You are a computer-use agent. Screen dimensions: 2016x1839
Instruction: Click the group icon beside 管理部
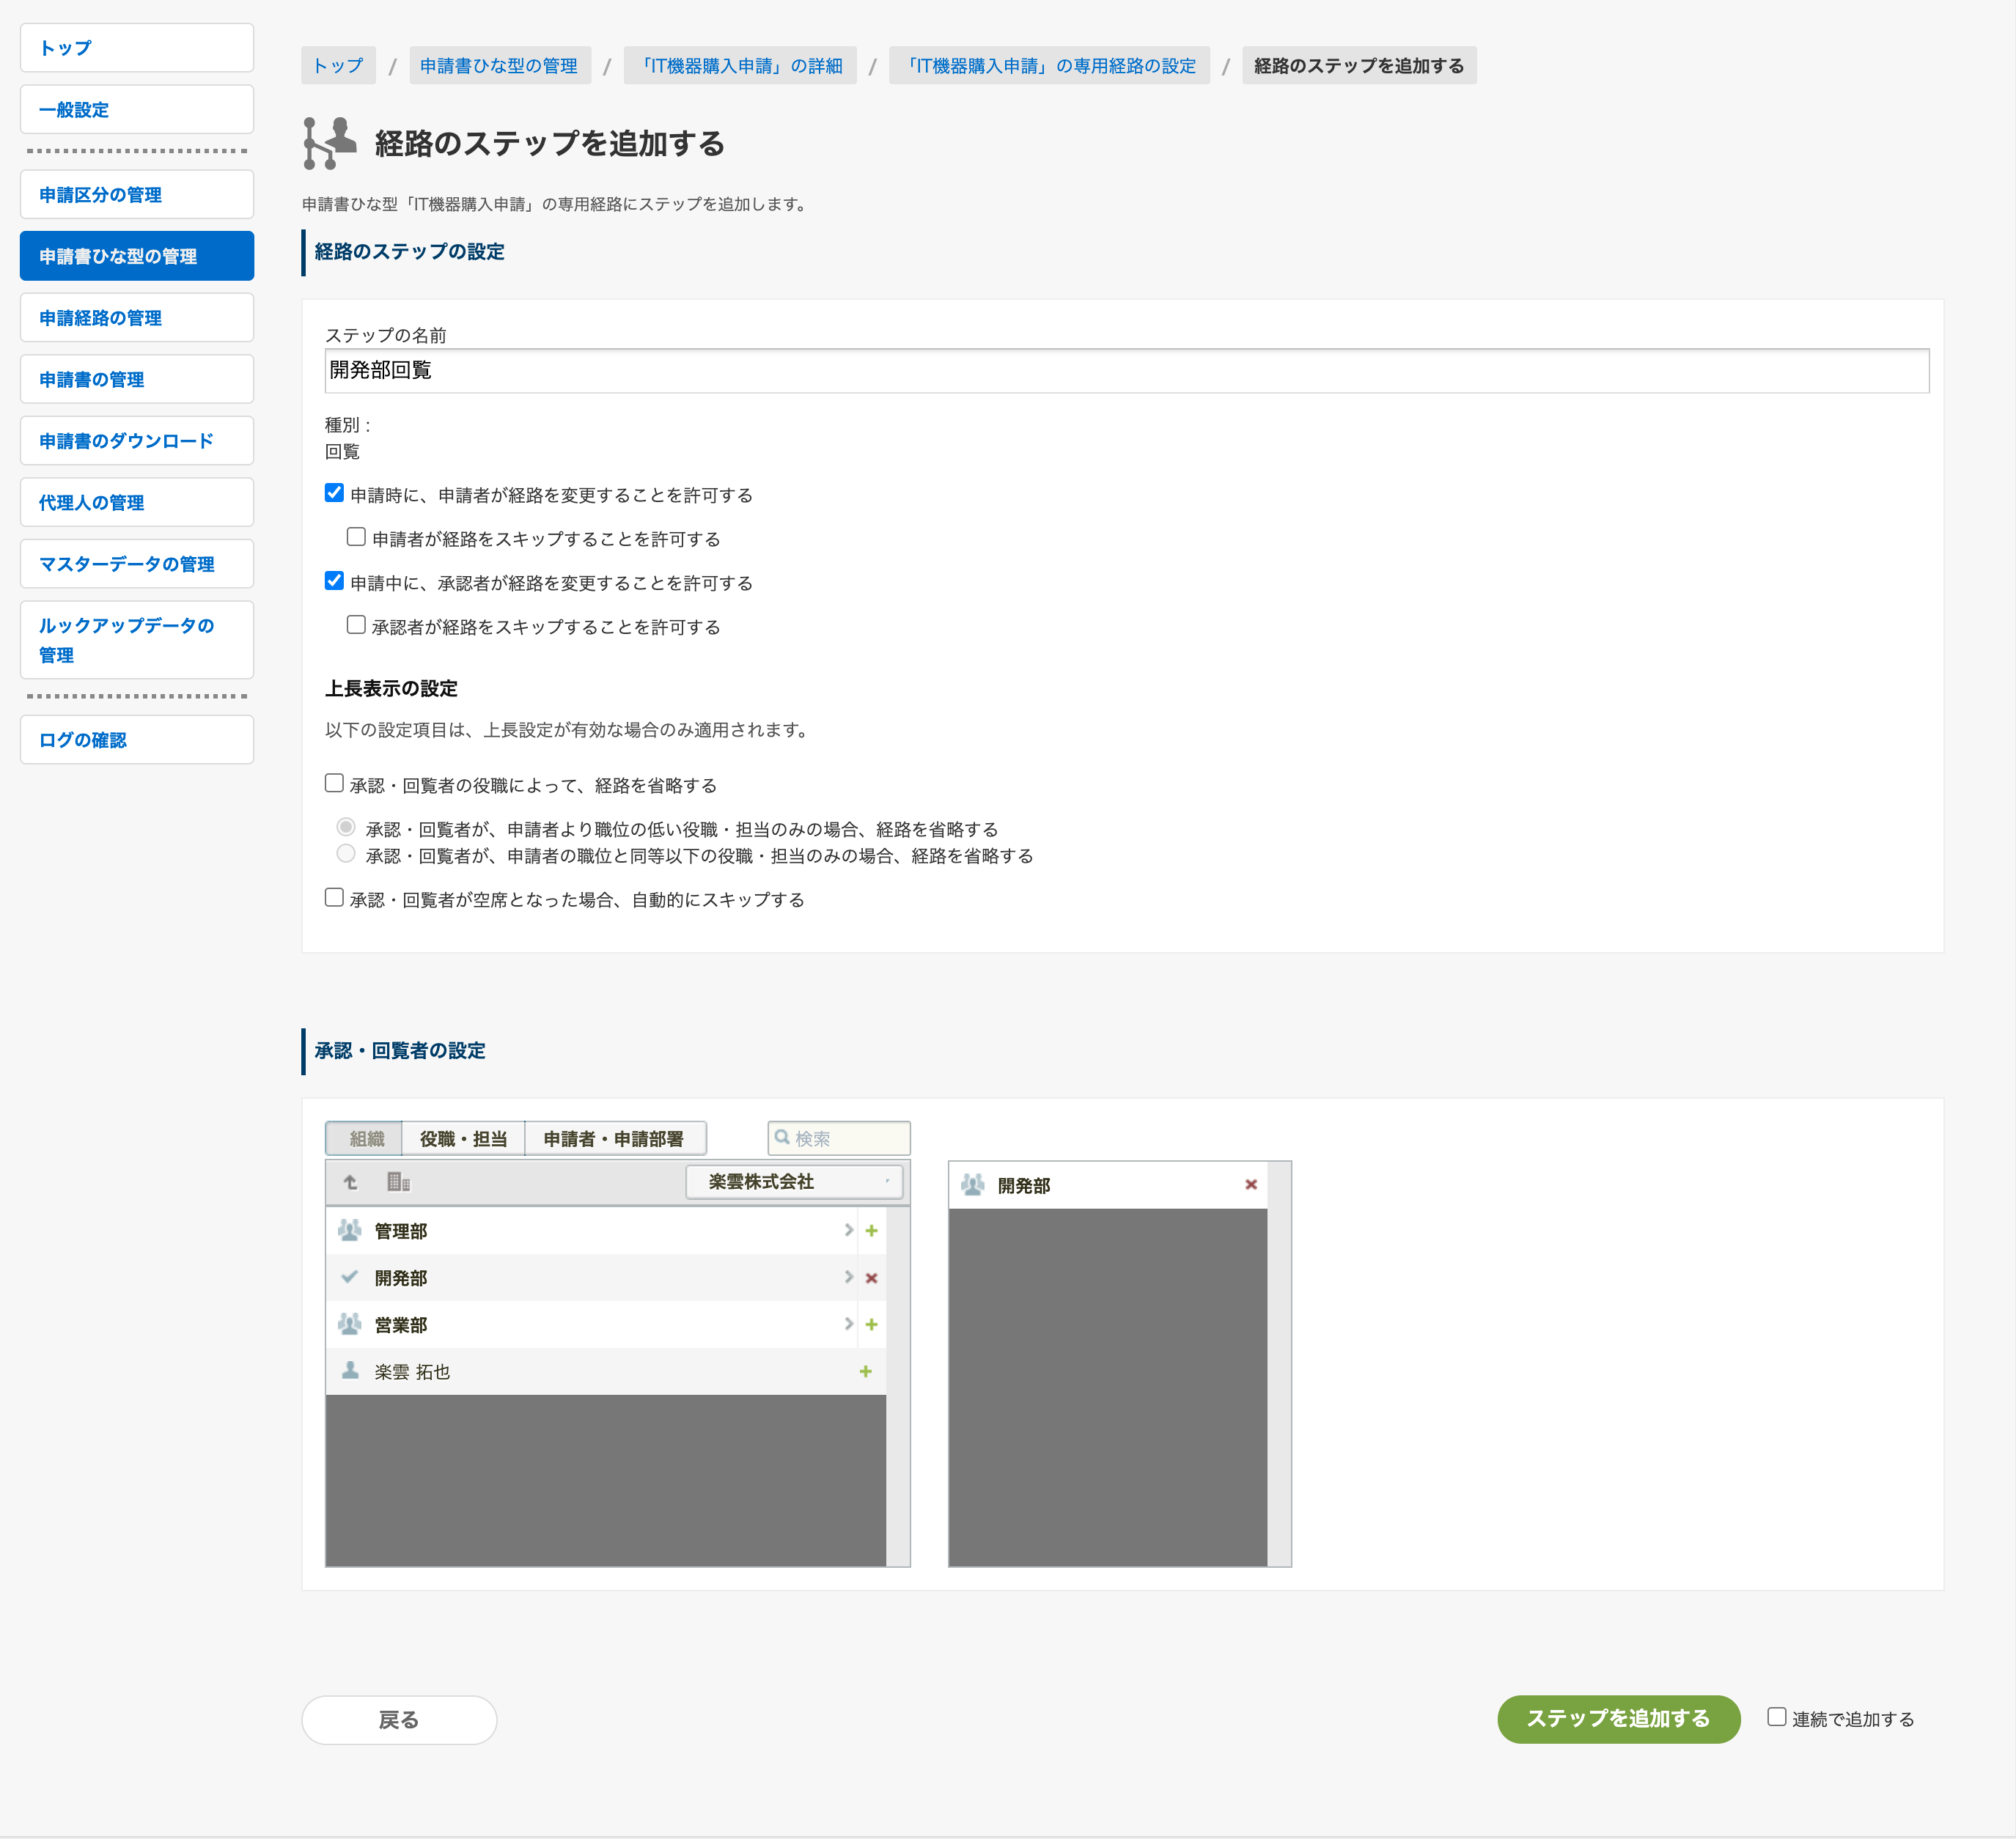349,1231
